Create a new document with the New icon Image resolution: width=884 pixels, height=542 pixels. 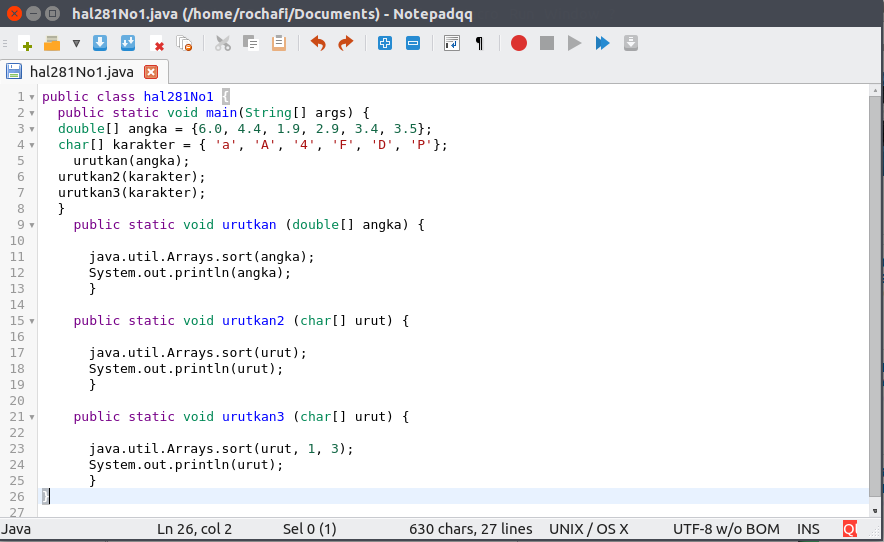pyautogui.click(x=25, y=43)
